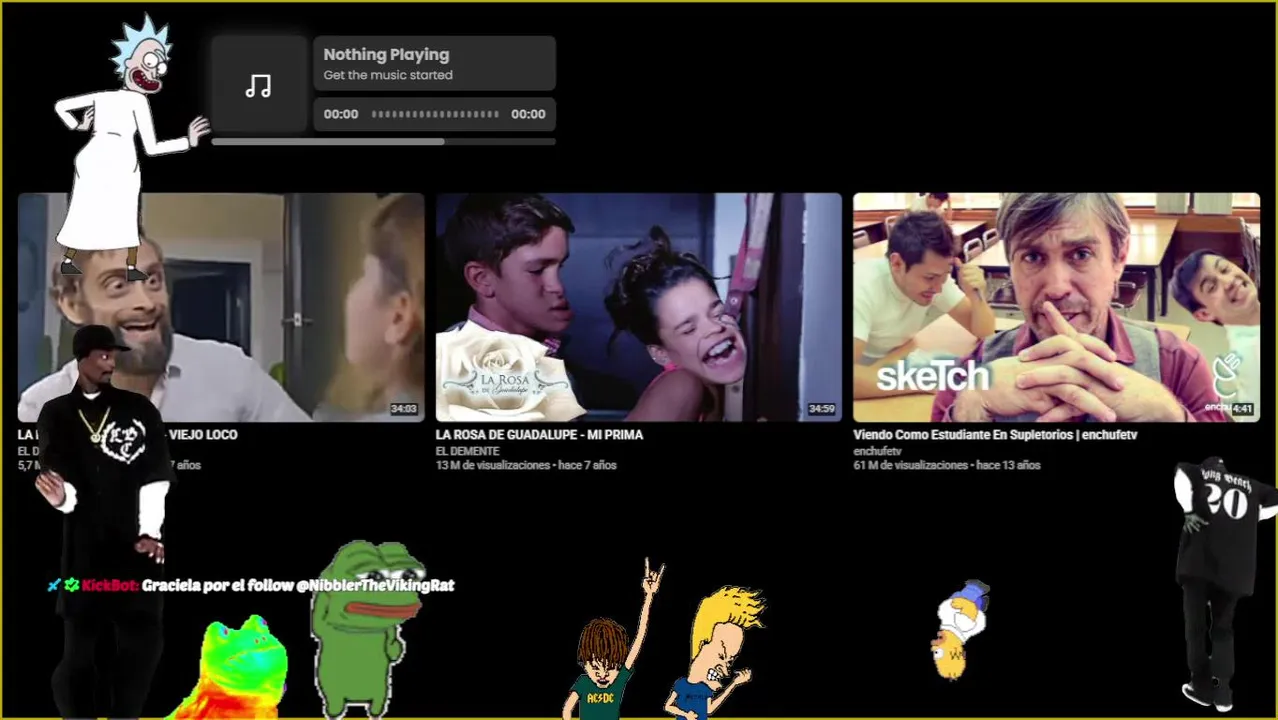Click the 34:59 duration badge
The width and height of the screenshot is (1278, 720).
point(821,409)
